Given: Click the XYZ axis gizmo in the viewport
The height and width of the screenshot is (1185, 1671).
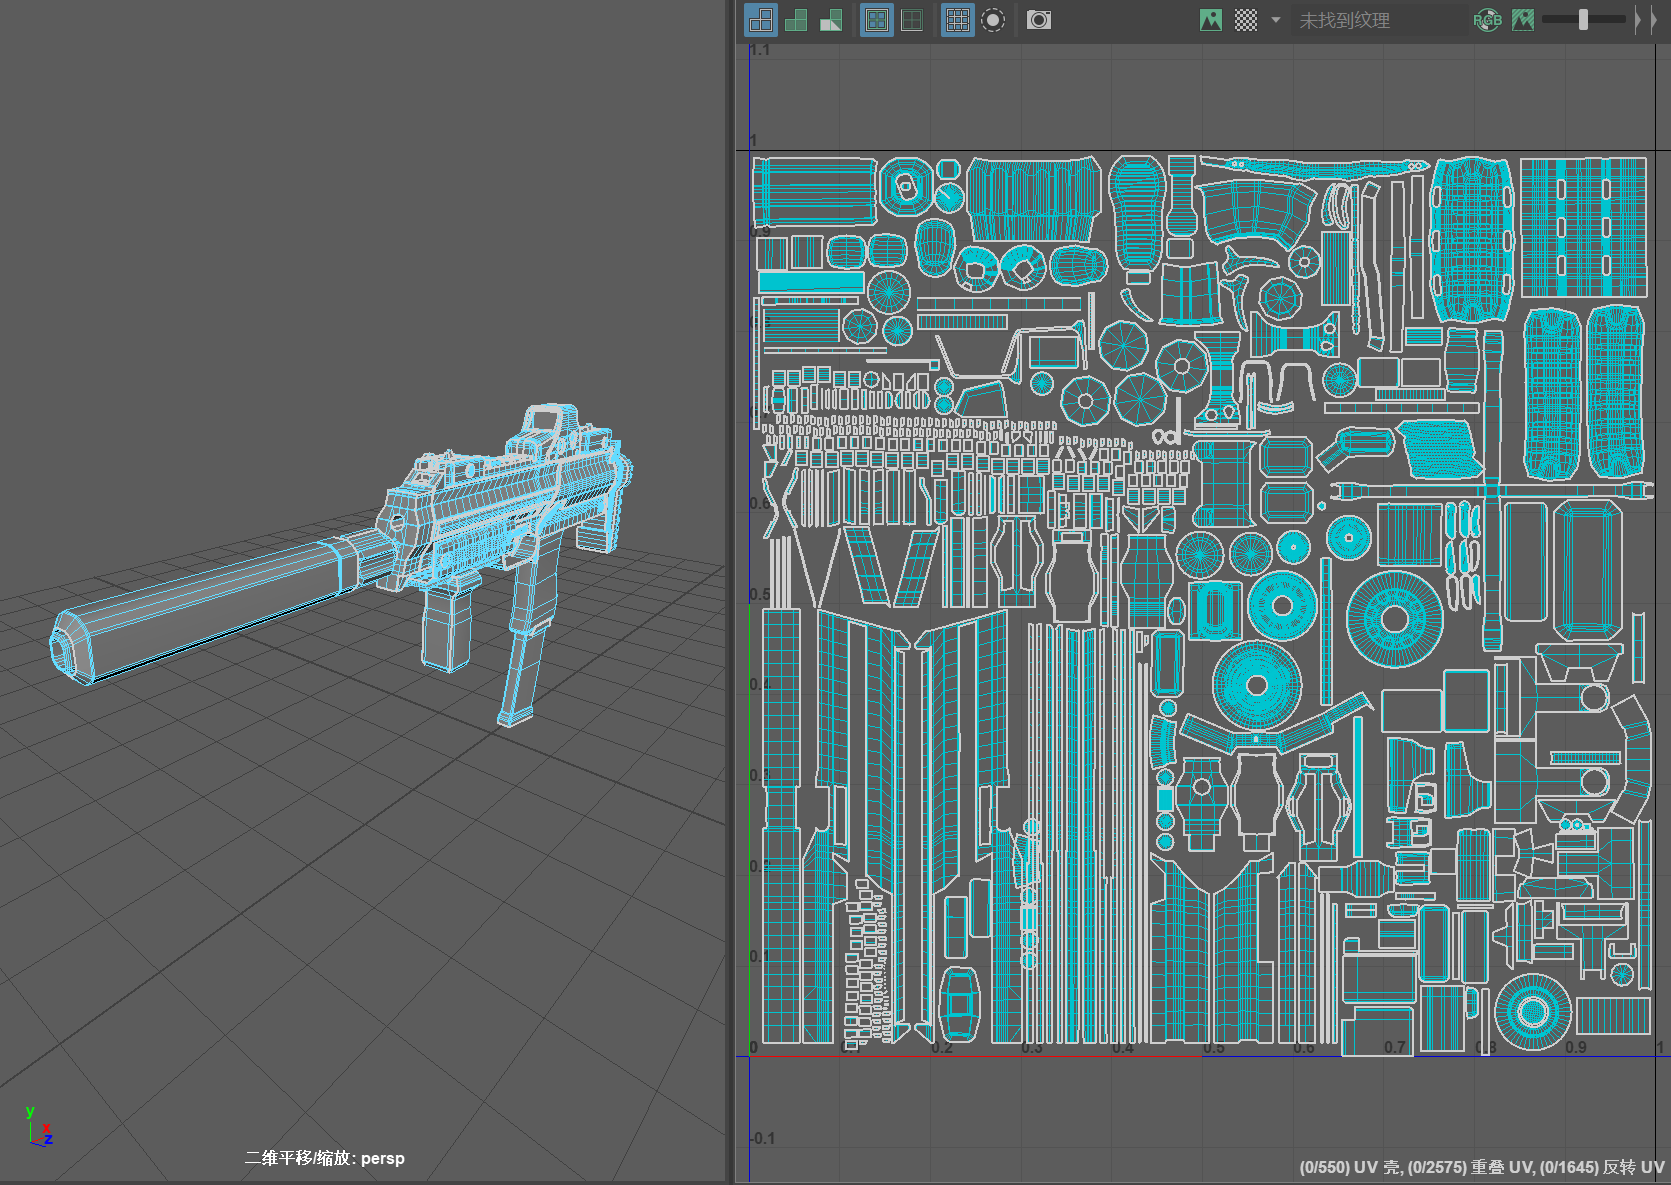Looking at the screenshot, I should tap(39, 1127).
